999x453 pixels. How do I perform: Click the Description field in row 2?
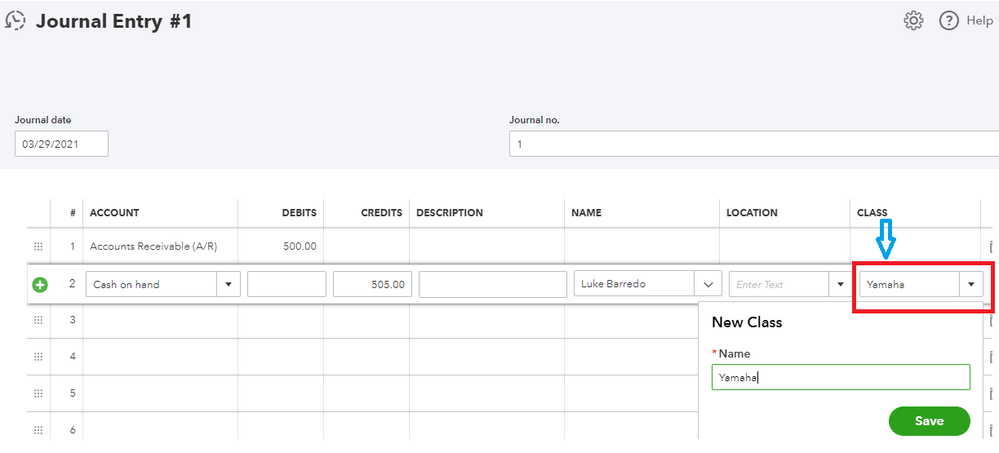(493, 285)
